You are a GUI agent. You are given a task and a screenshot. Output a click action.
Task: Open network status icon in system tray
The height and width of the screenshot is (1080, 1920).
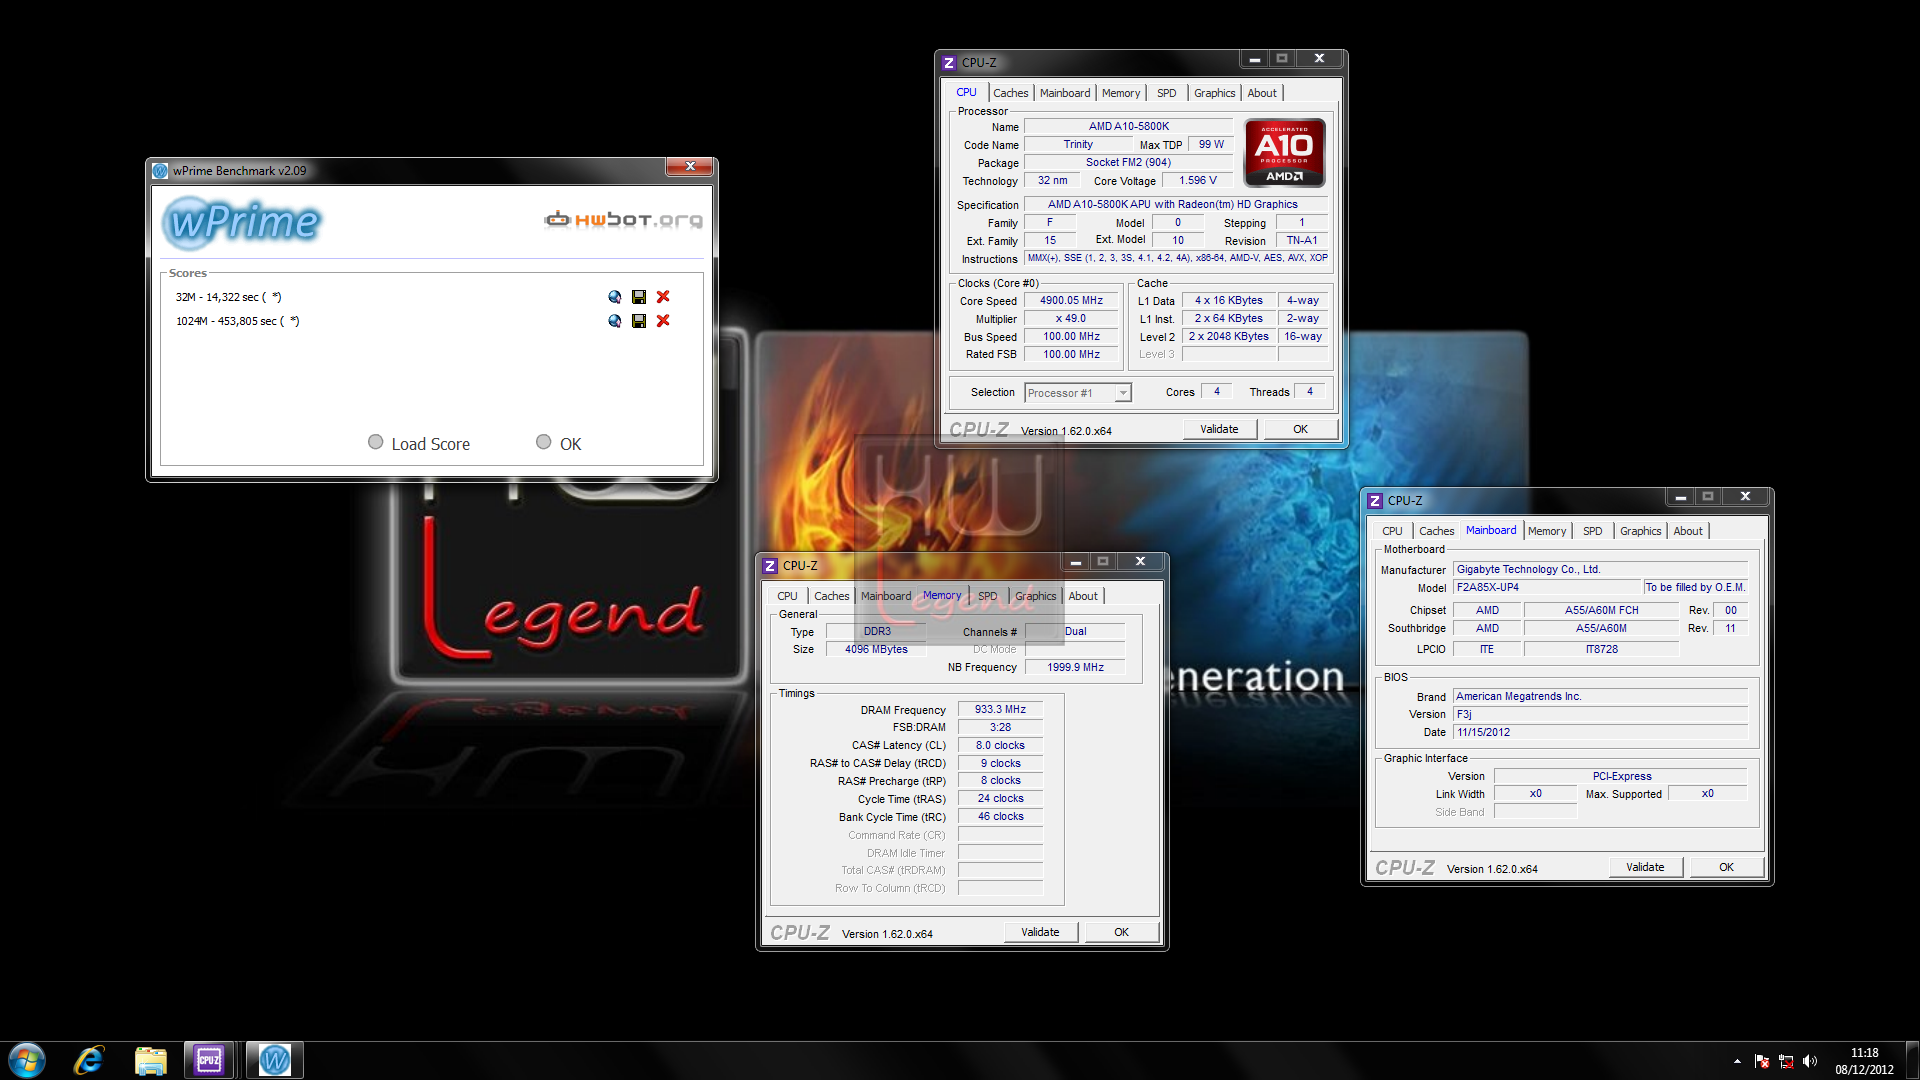pyautogui.click(x=1786, y=1061)
